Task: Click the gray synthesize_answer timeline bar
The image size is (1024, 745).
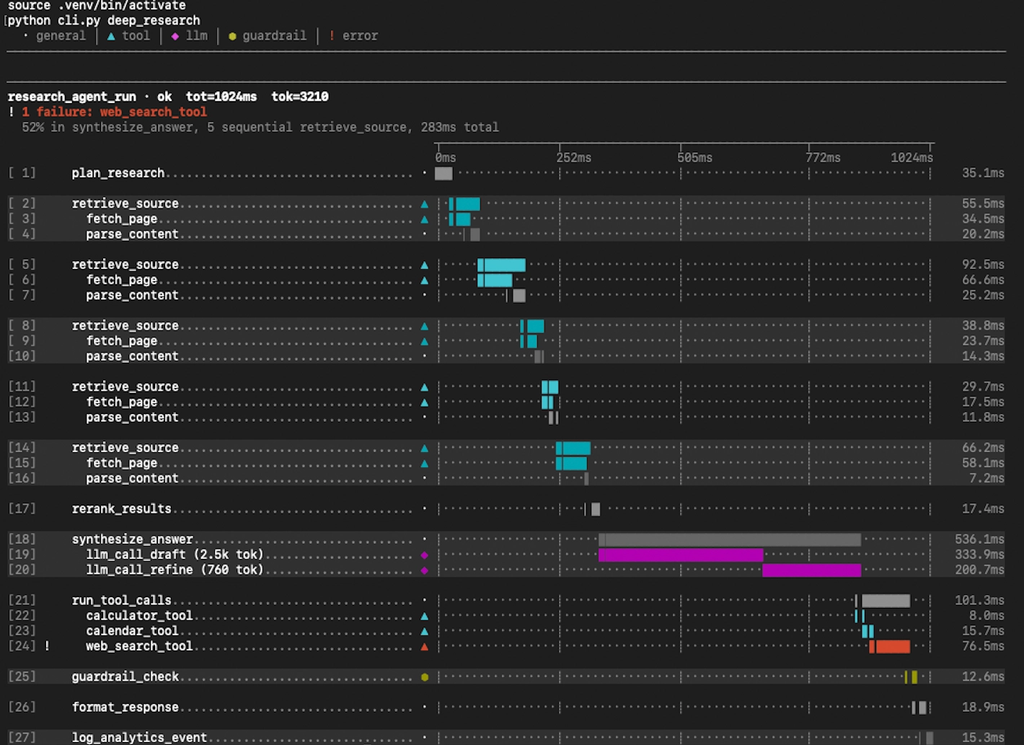Action: coord(729,539)
